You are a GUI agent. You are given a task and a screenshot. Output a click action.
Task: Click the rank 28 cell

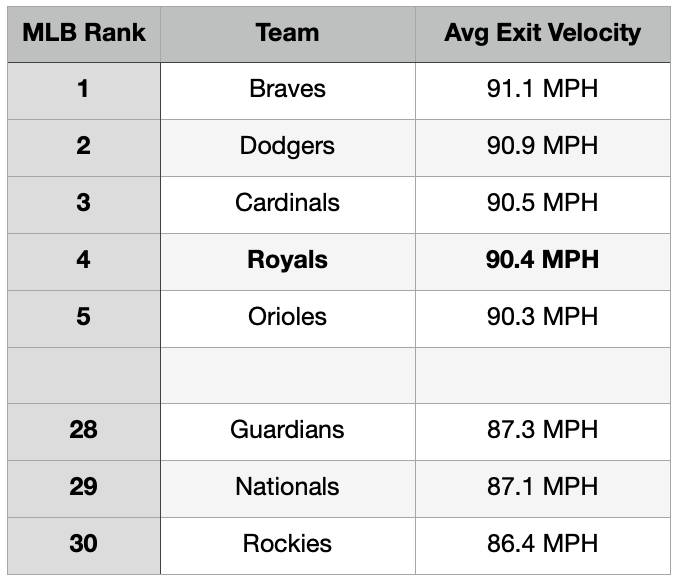pyautogui.click(x=83, y=430)
